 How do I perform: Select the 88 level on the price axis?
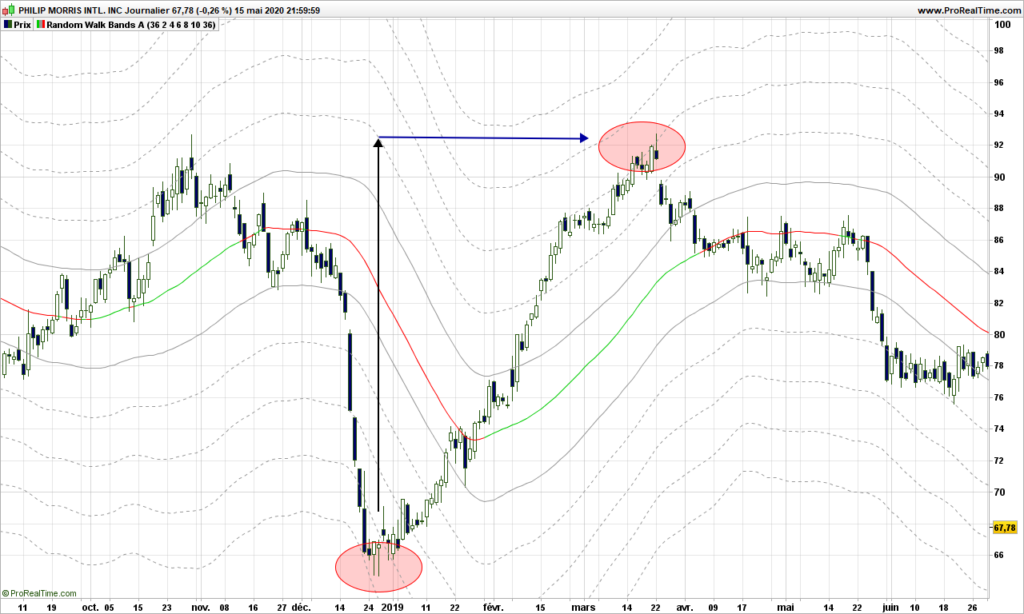999,208
